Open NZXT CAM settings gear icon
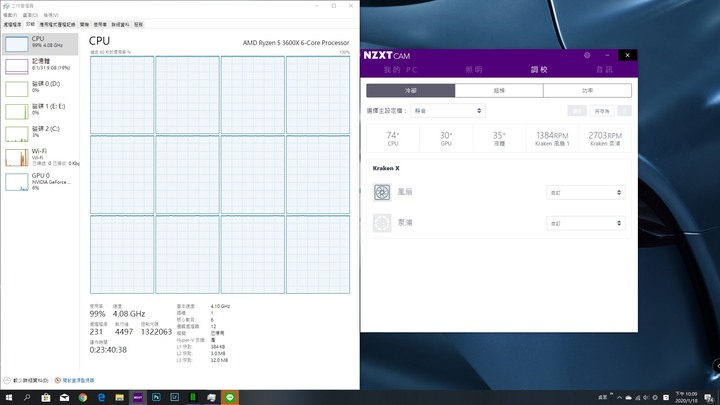This screenshot has width=720, height=405. (587, 55)
